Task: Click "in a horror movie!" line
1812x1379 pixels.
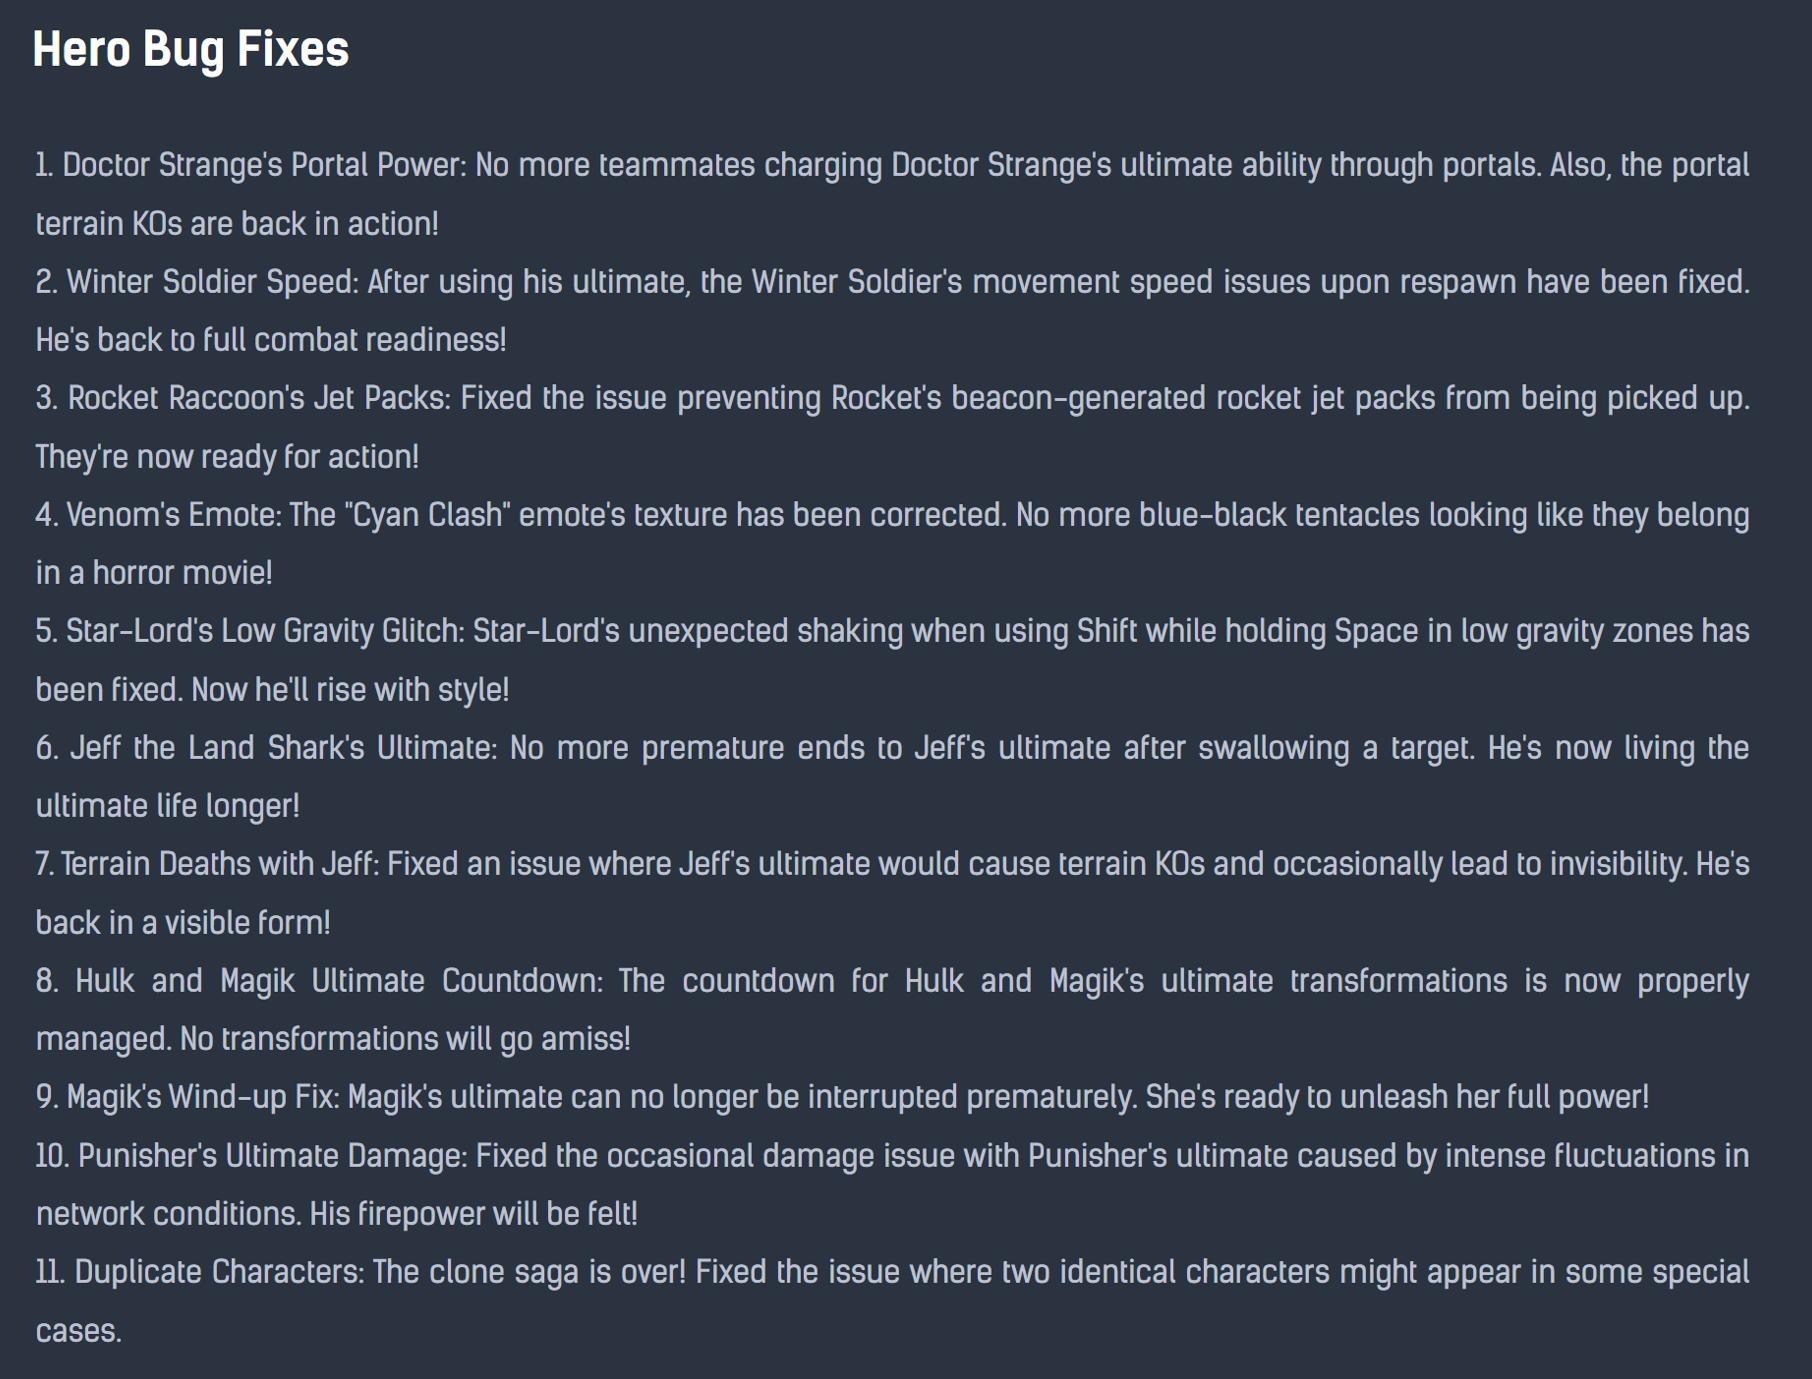Action: tap(154, 573)
